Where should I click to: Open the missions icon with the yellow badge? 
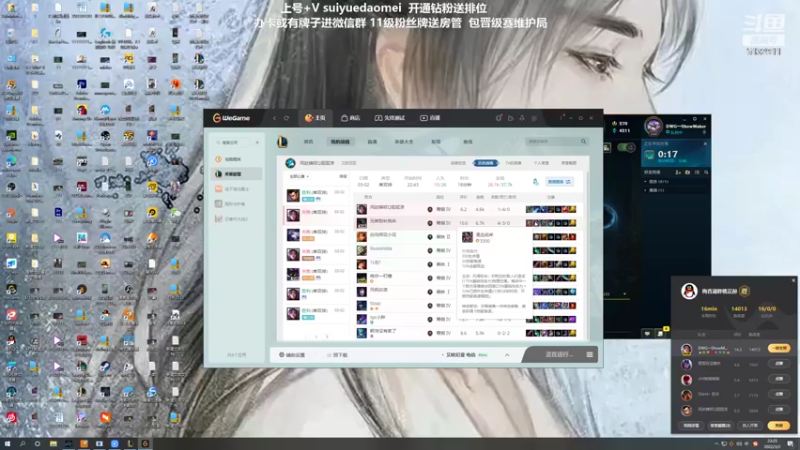661,332
